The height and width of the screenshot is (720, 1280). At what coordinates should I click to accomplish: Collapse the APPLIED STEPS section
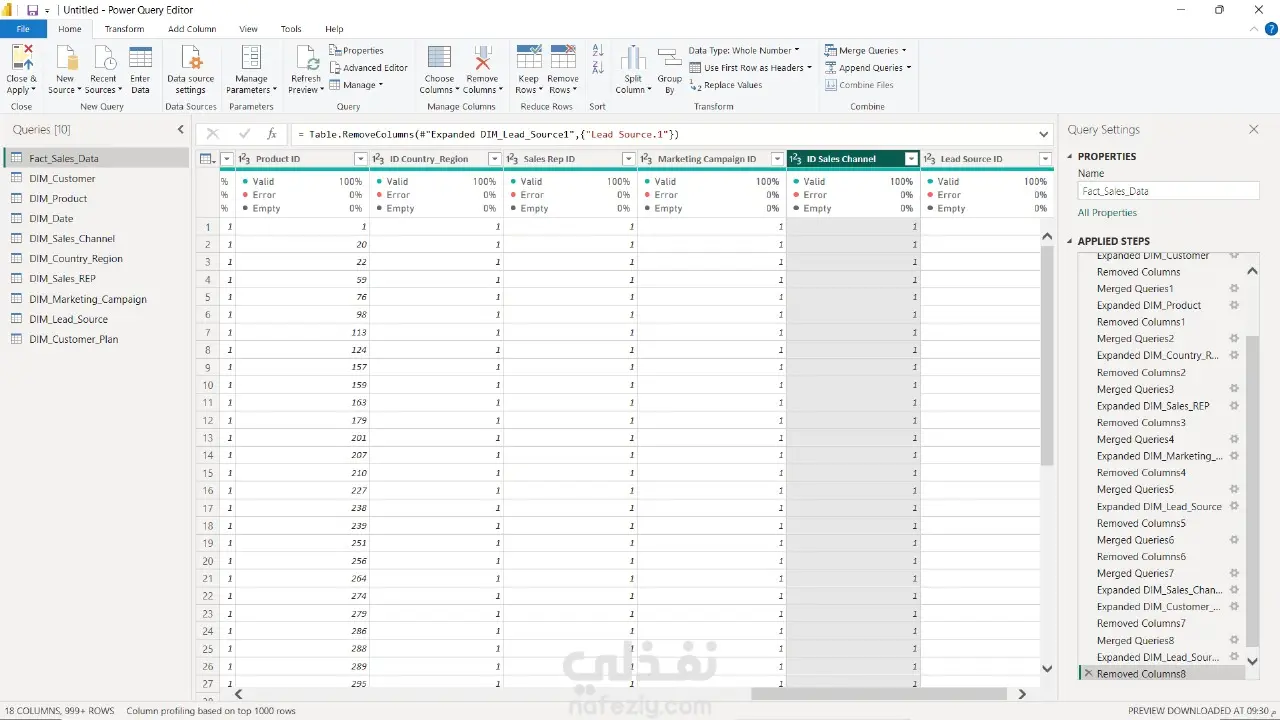click(x=1070, y=241)
